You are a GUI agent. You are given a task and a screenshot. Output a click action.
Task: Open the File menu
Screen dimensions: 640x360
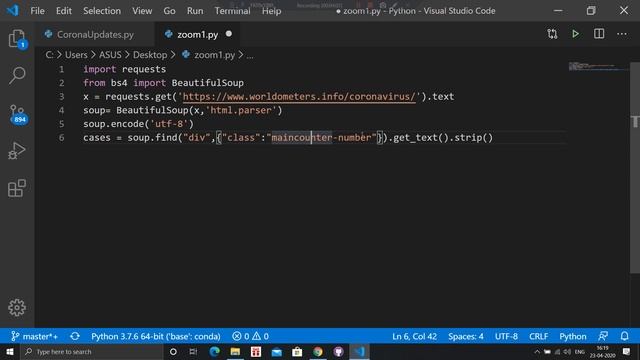tap(37, 11)
